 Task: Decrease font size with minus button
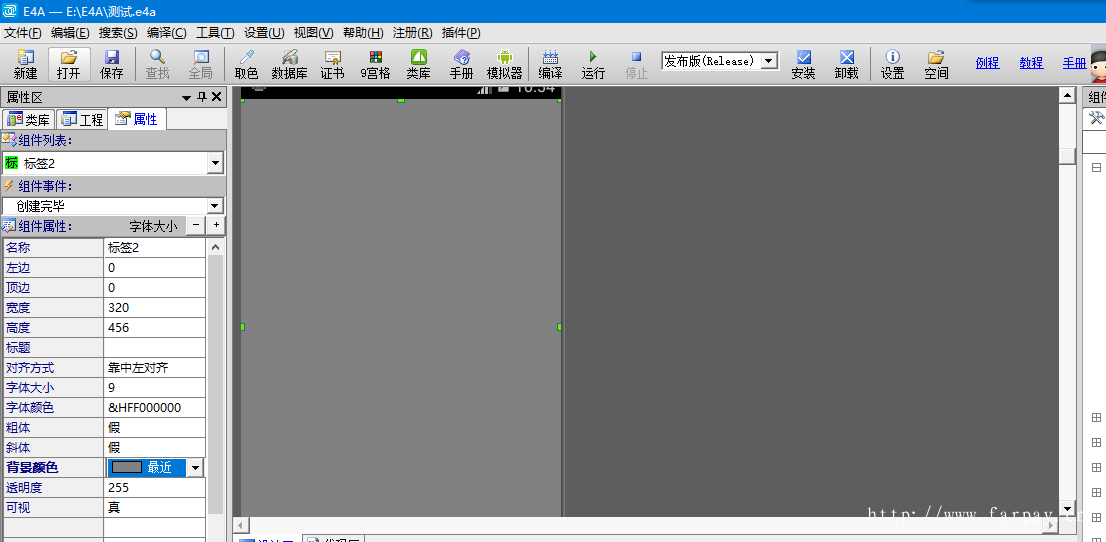pyautogui.click(x=196, y=226)
